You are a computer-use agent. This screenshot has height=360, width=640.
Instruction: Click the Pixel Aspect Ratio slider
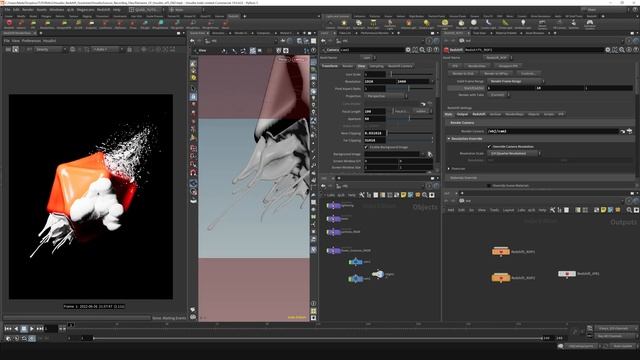410,89
